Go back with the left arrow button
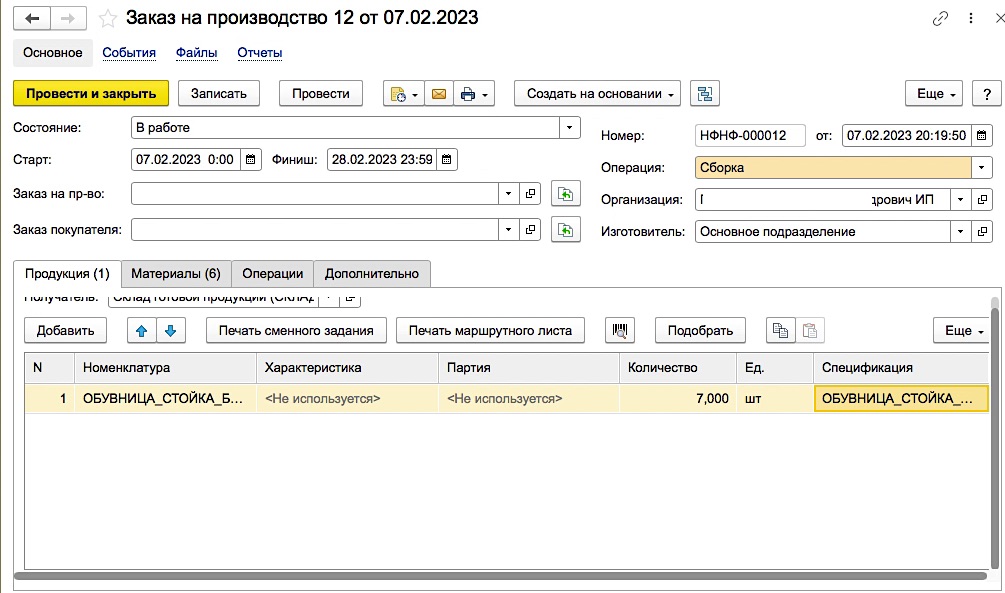 [x=32, y=19]
